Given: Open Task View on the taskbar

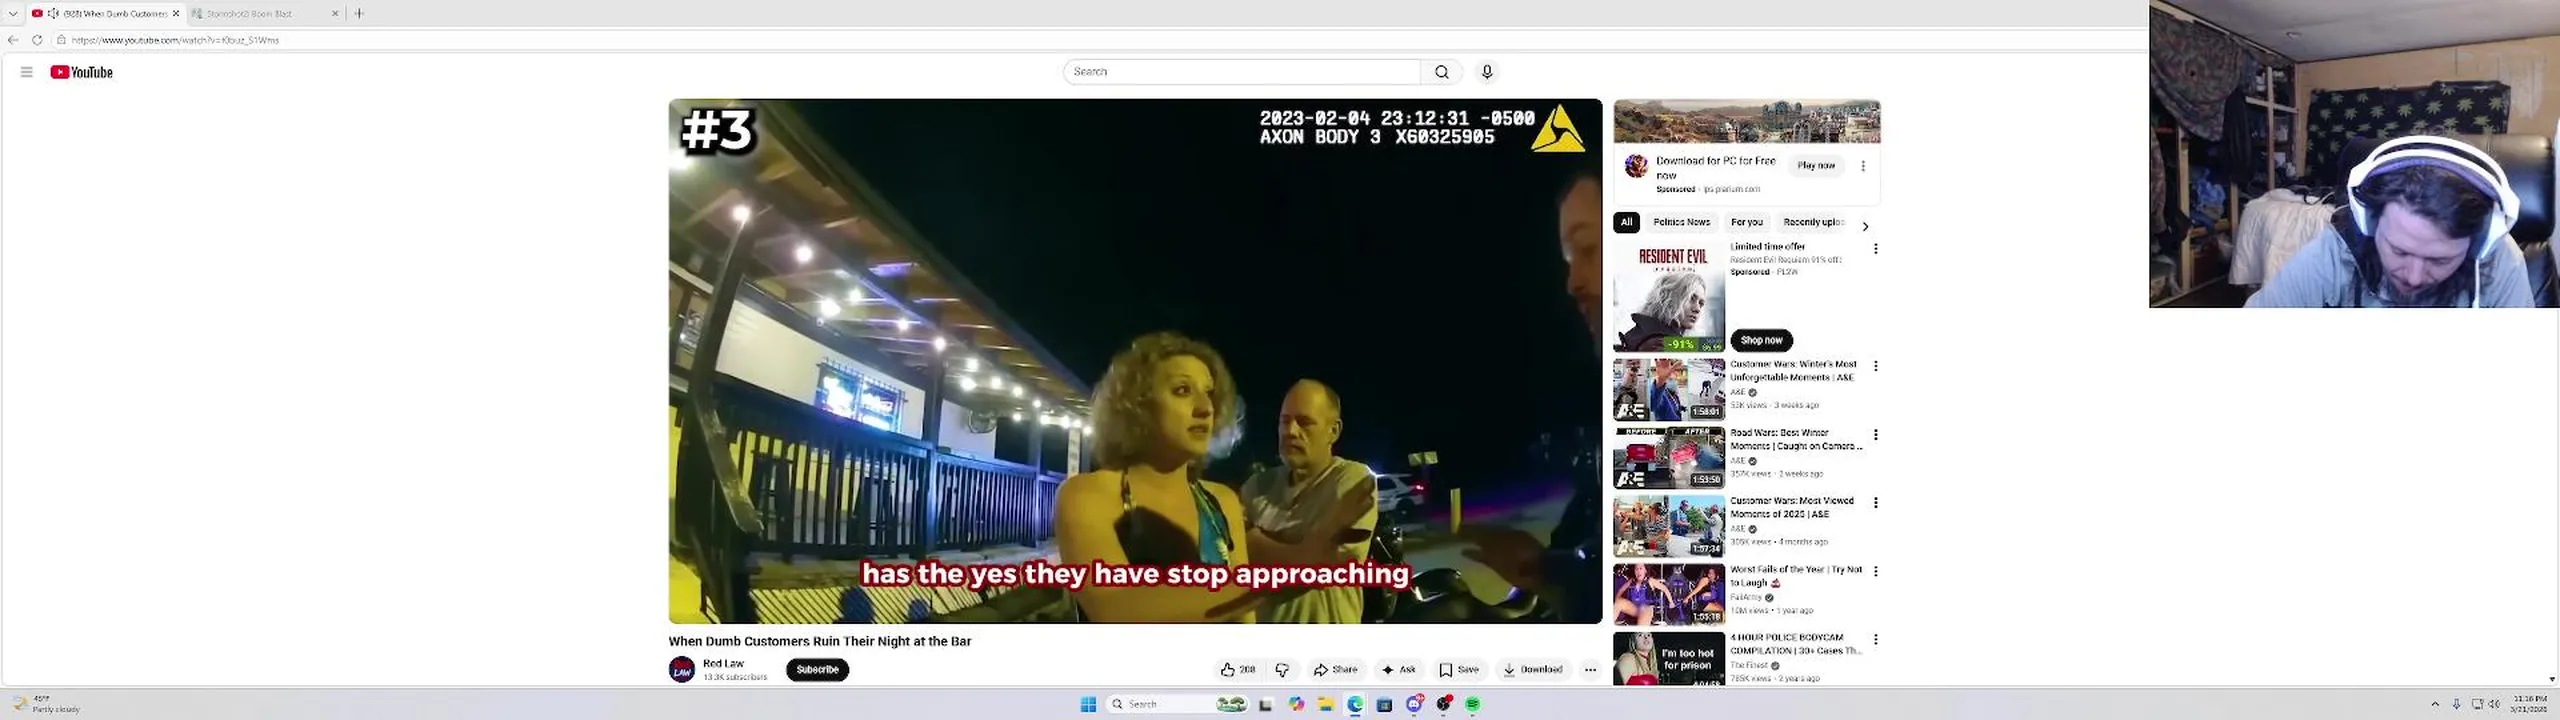Looking at the screenshot, I should tap(1265, 705).
